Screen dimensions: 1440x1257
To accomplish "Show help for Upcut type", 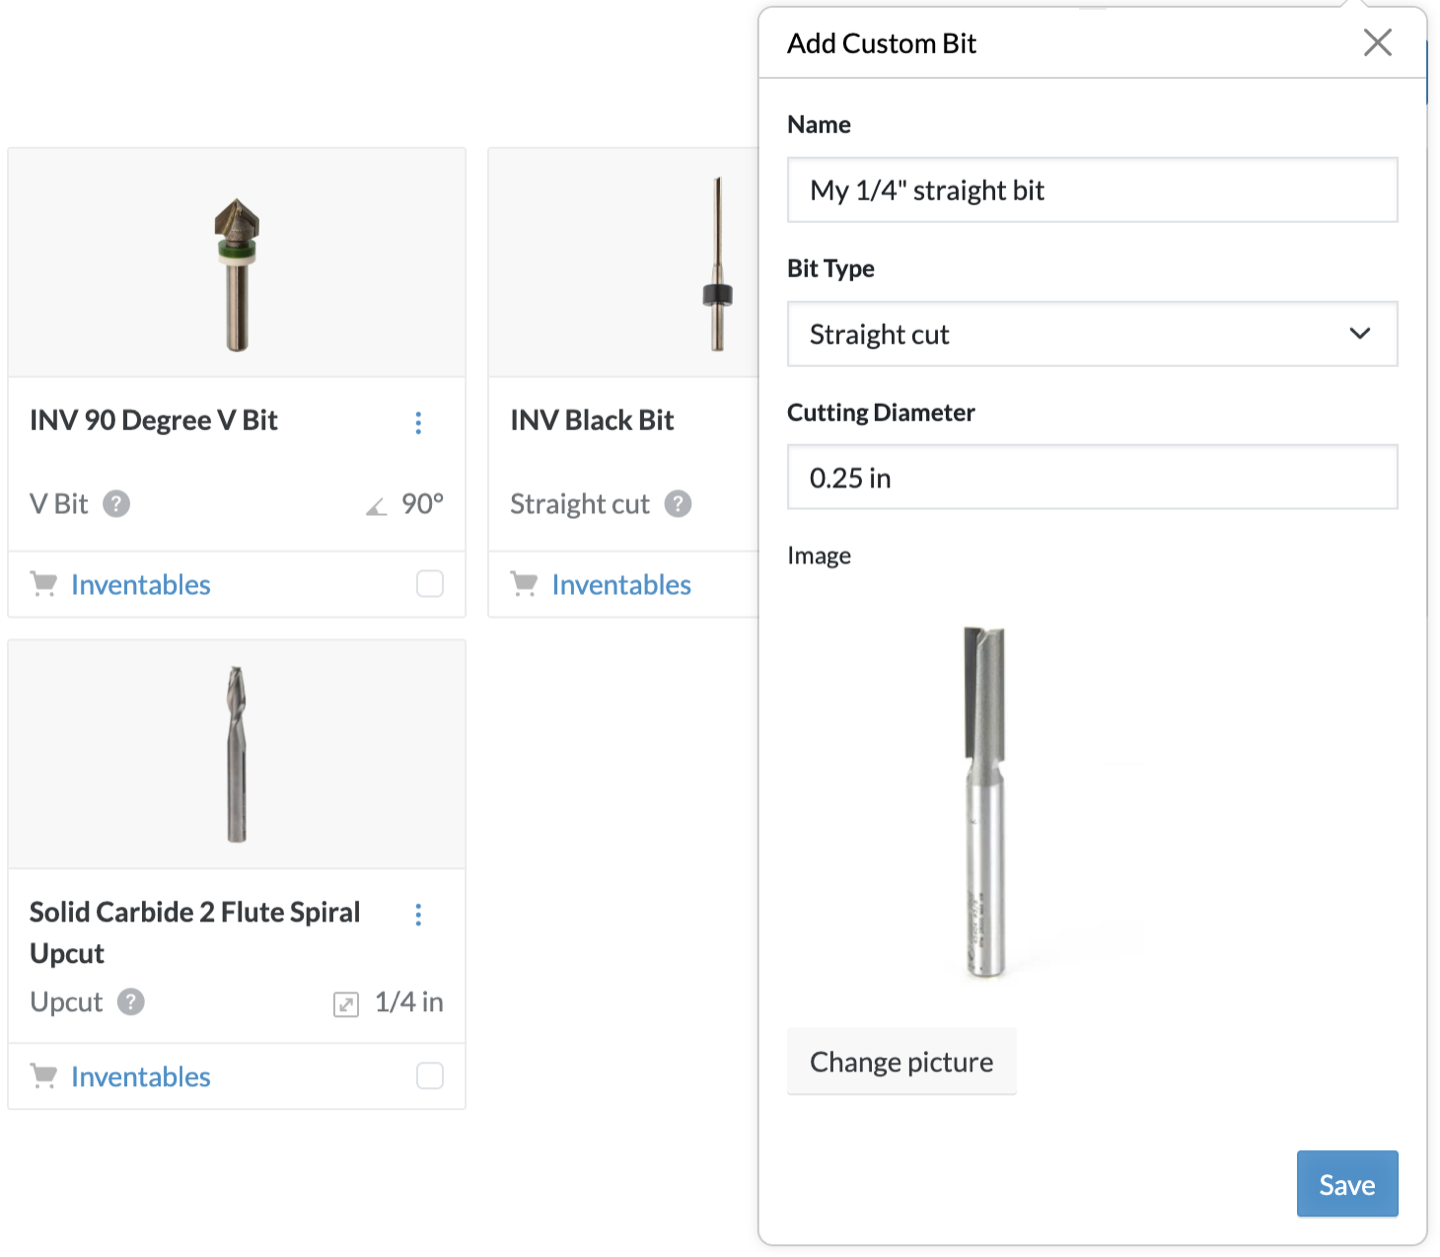I will coord(131,1002).
